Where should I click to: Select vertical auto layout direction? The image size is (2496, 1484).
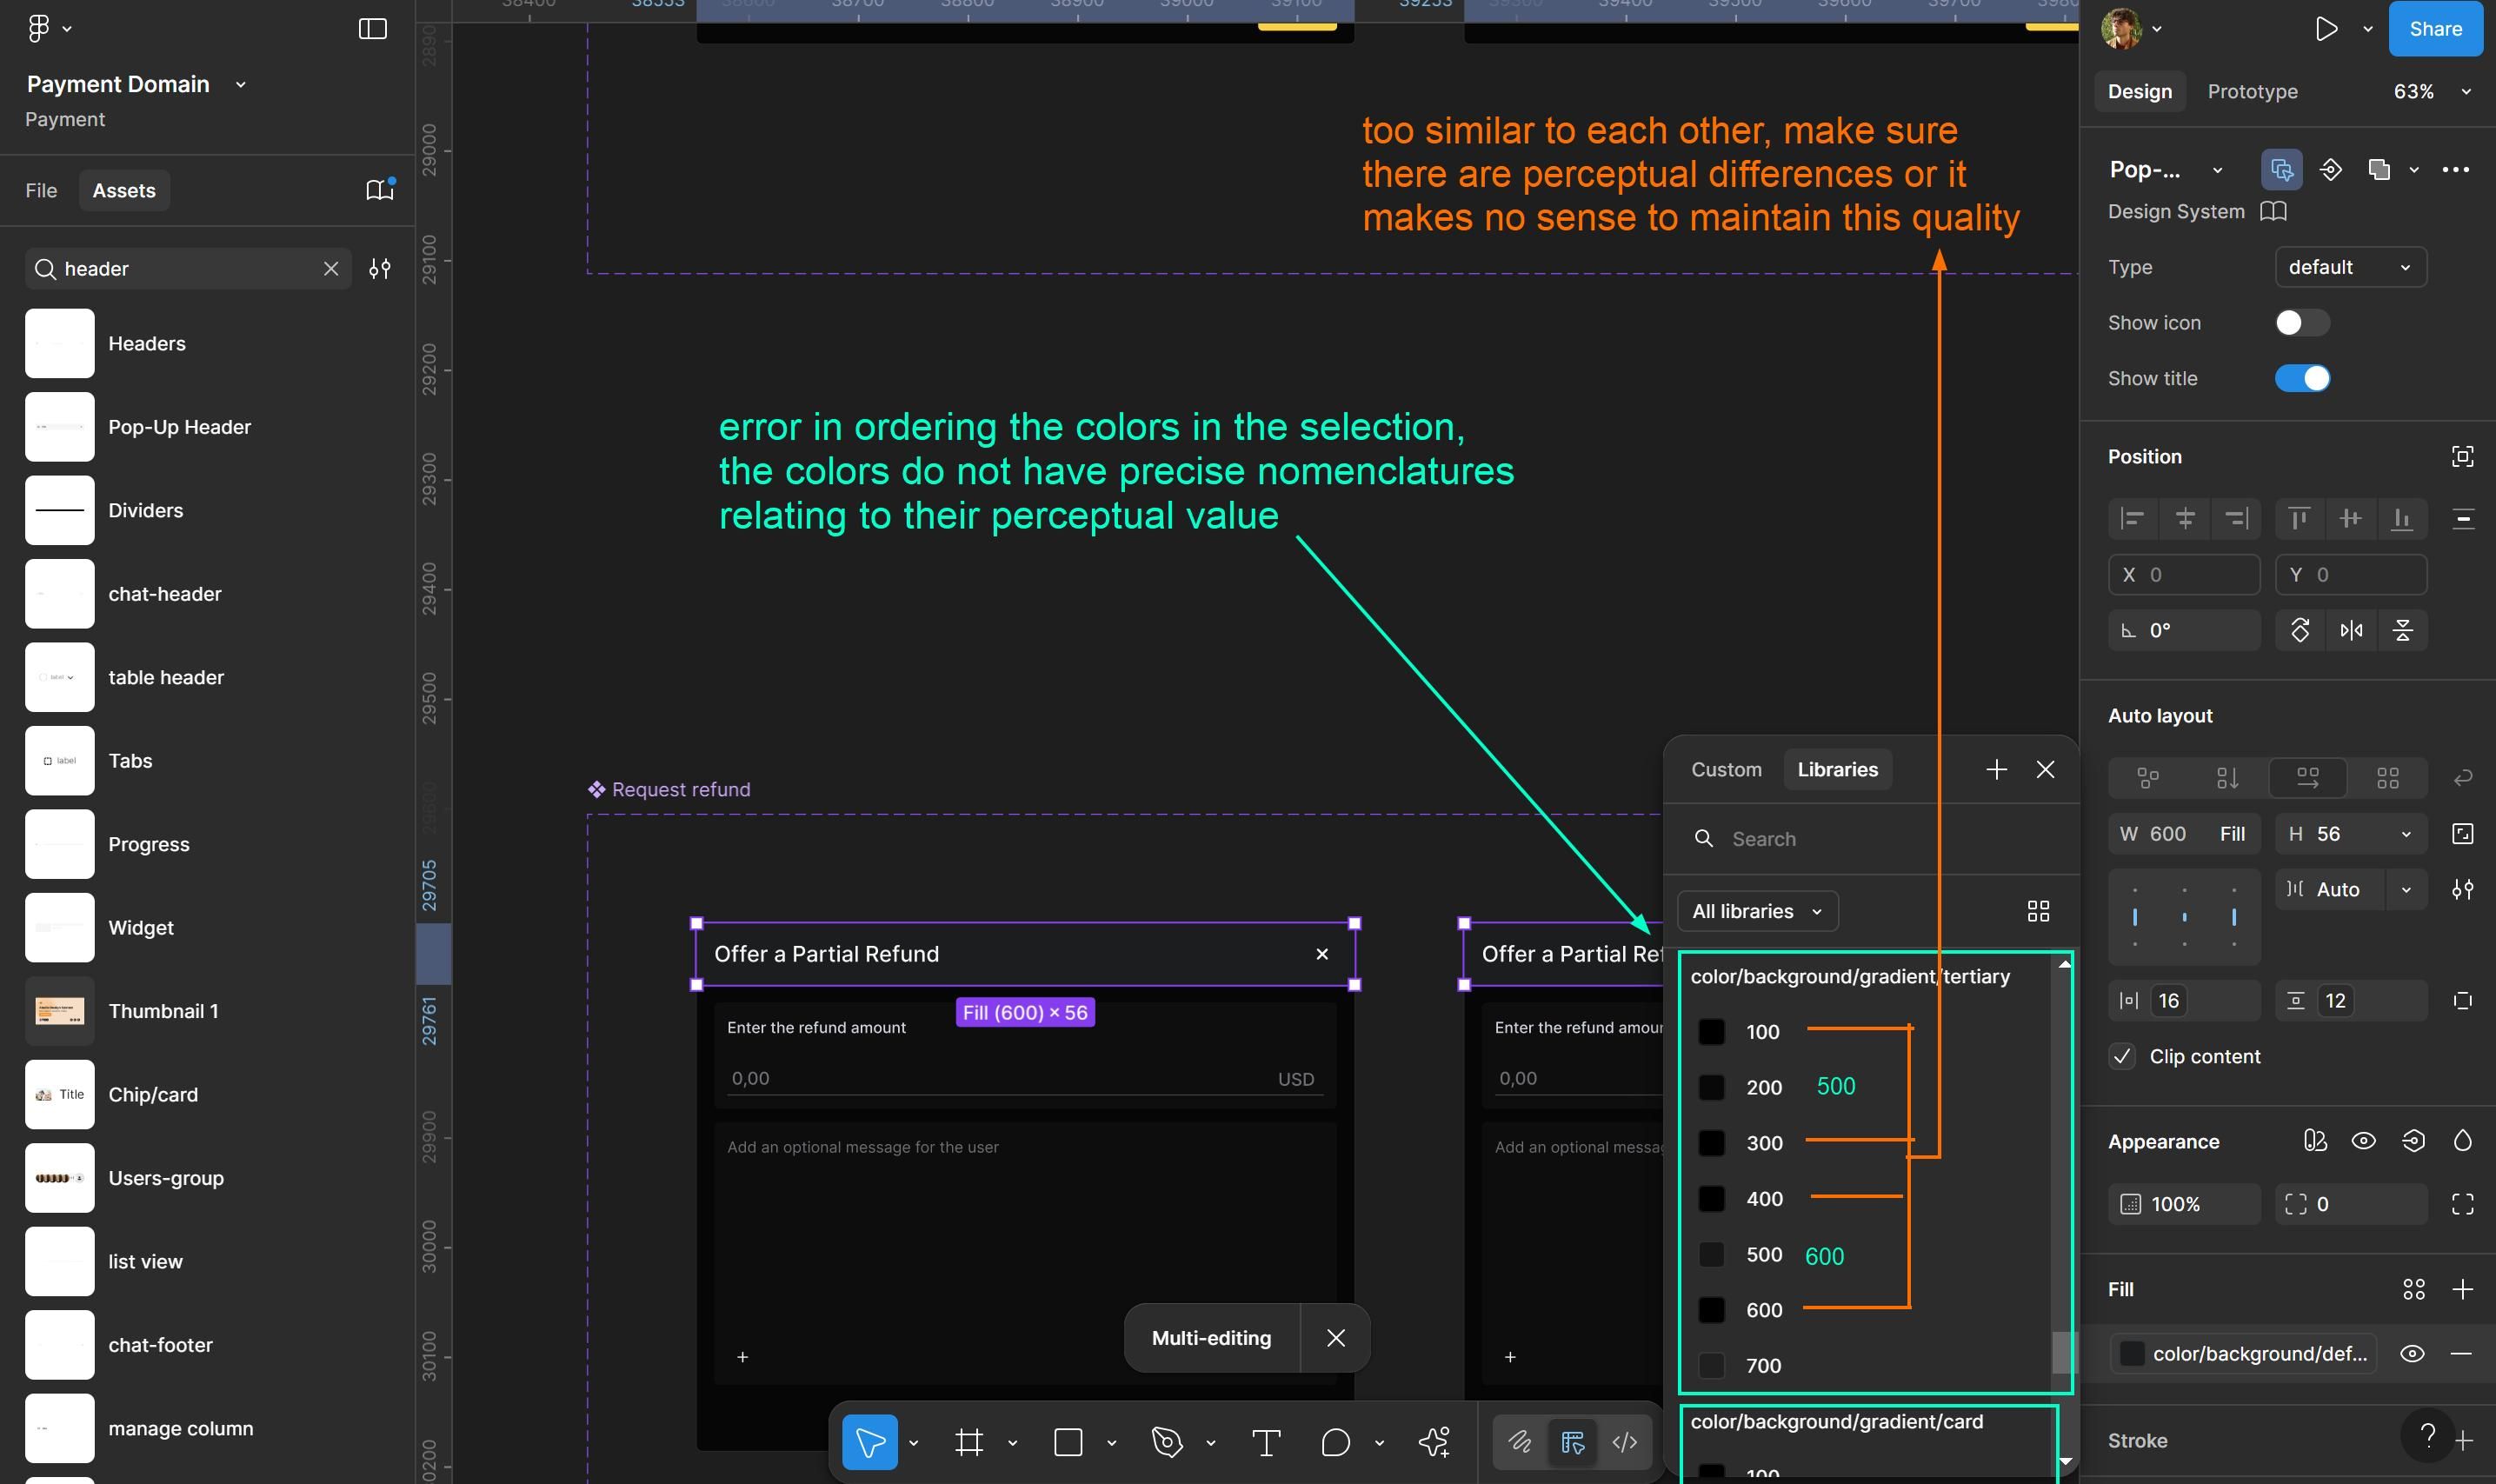[x=2227, y=778]
